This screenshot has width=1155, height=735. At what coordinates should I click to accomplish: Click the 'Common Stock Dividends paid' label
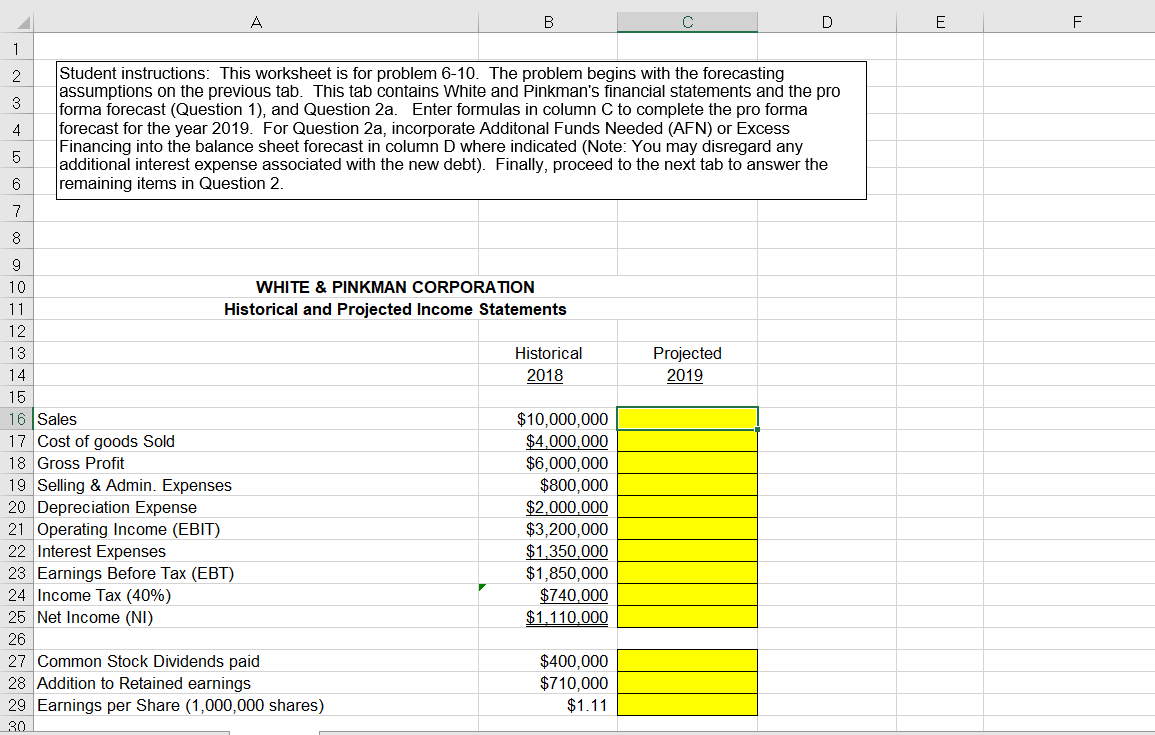point(148,661)
